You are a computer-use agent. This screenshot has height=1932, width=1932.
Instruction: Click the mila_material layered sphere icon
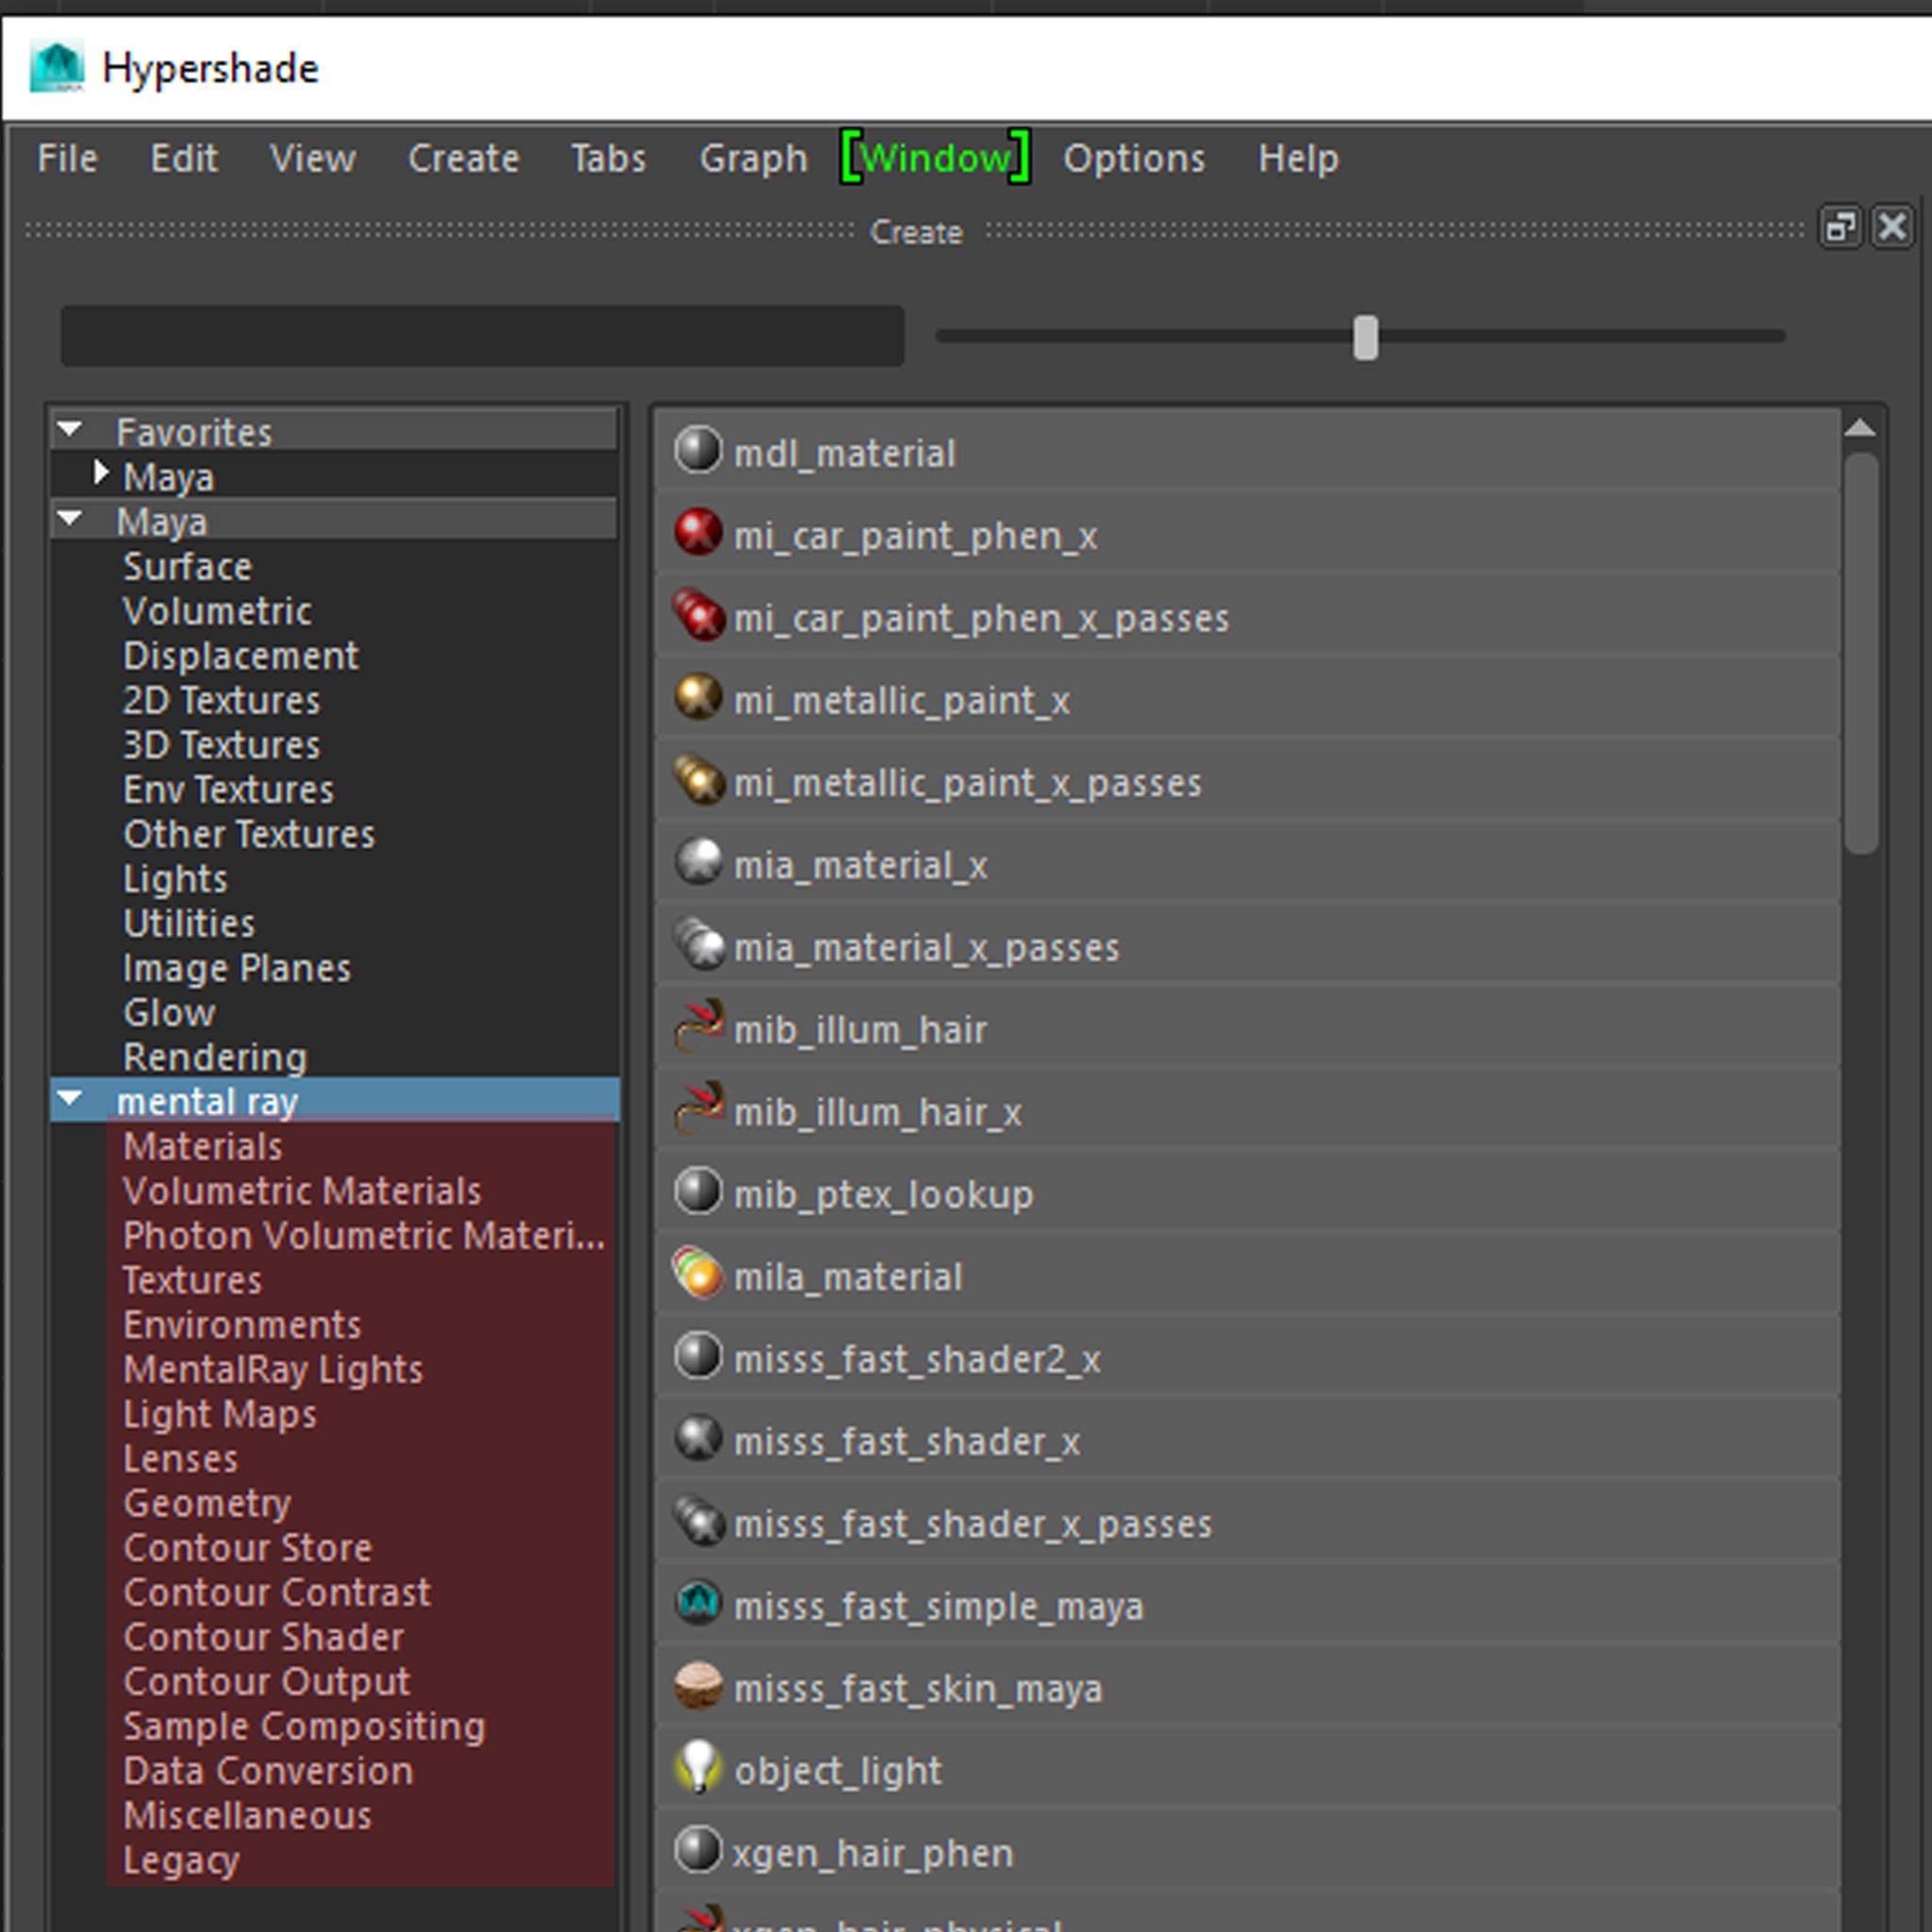point(697,1274)
